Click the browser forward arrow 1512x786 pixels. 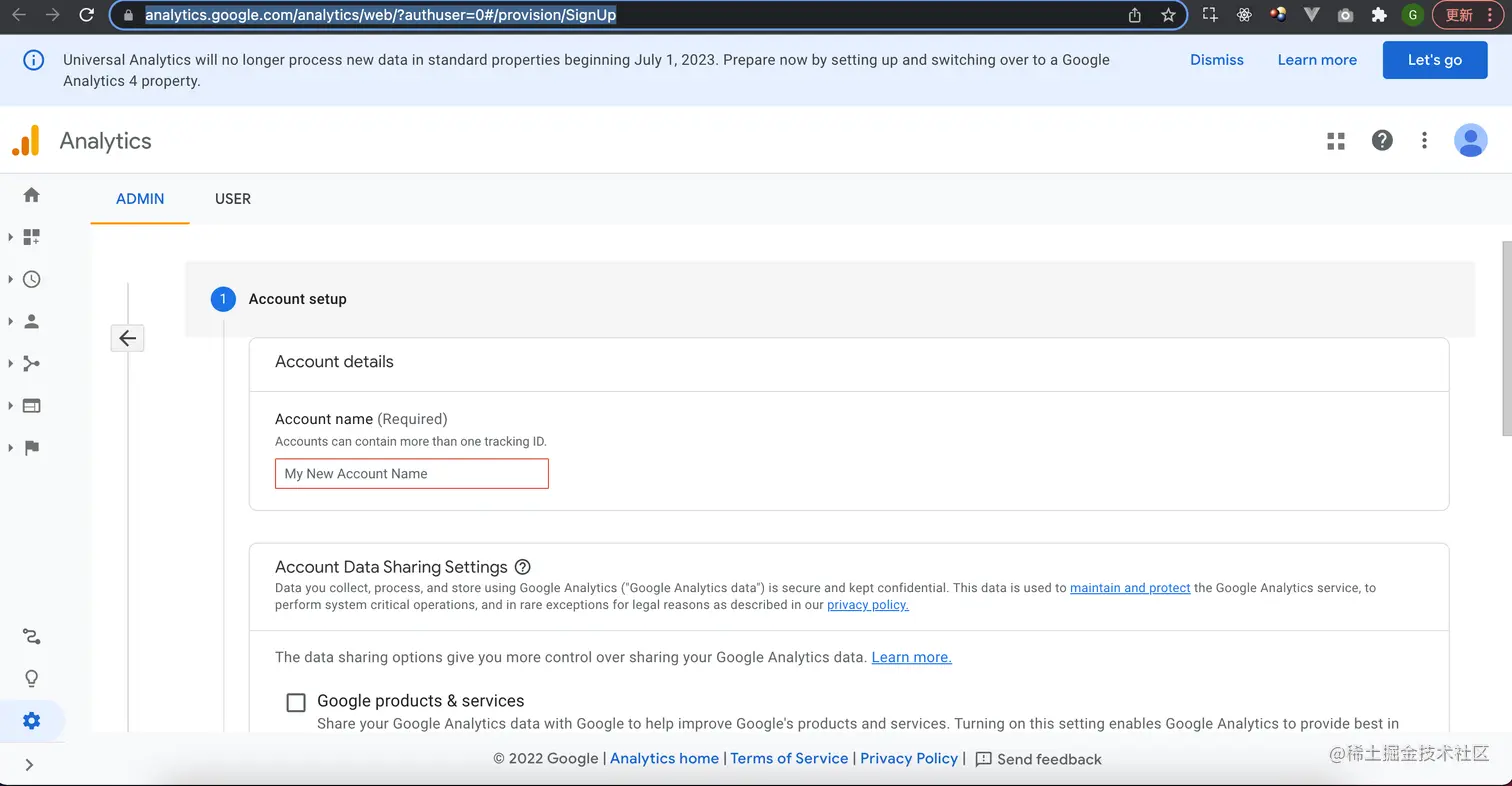pyautogui.click(x=53, y=15)
